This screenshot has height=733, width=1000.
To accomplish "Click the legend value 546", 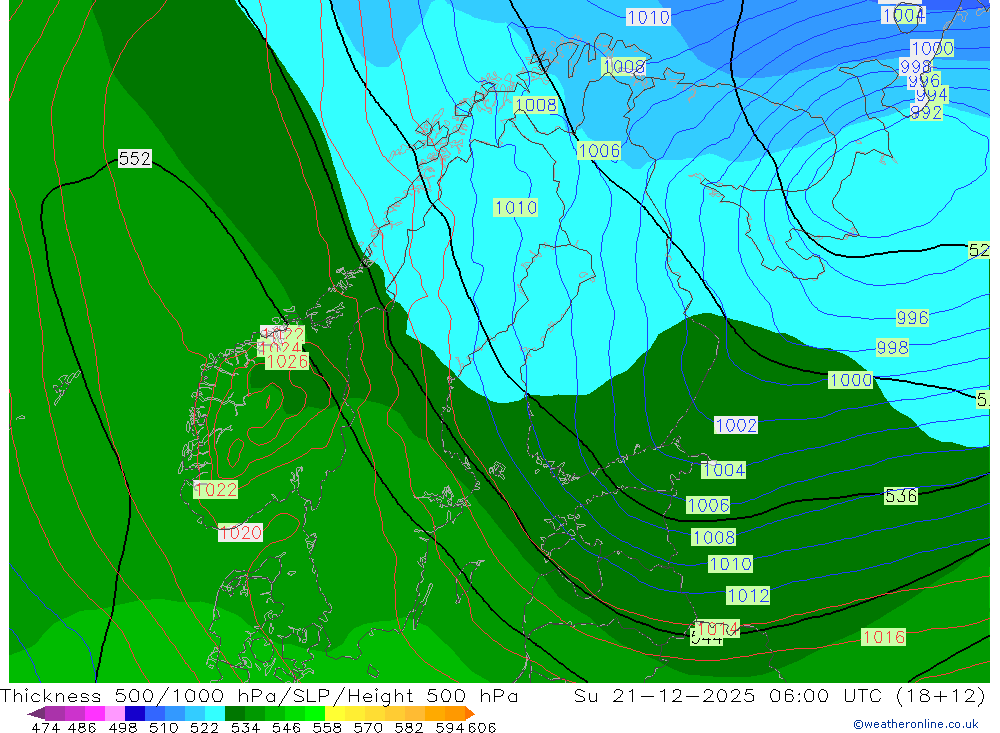I will 286,728.
